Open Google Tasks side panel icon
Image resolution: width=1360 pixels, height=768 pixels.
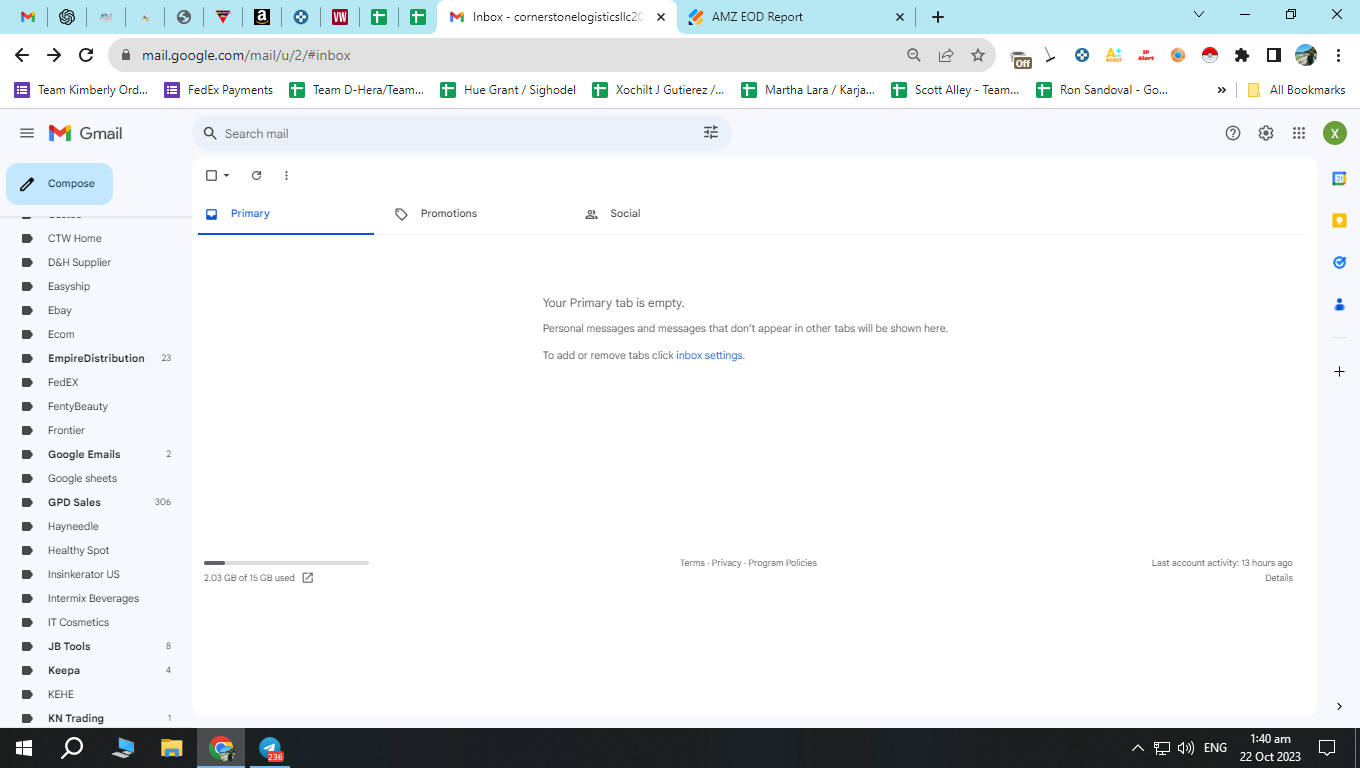[x=1339, y=262]
